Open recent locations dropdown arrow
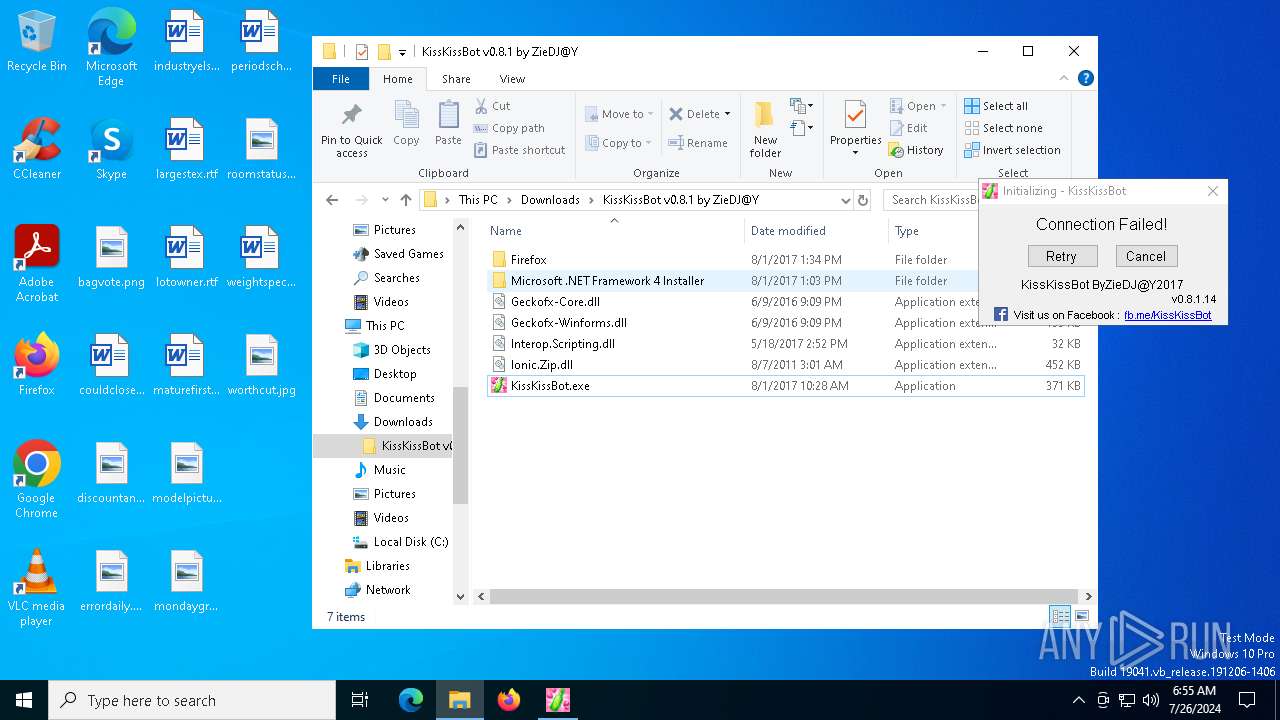Screen dimensions: 1280x720 (384, 200)
